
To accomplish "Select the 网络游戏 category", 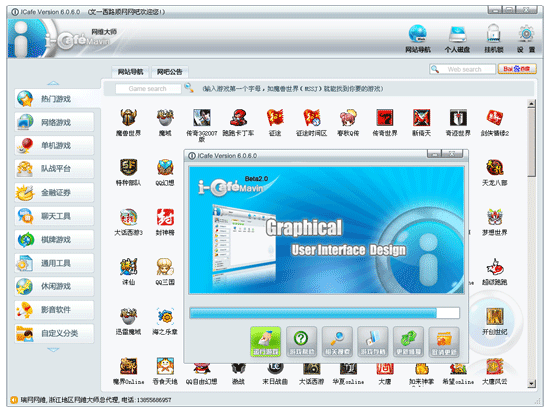I will coord(54,122).
